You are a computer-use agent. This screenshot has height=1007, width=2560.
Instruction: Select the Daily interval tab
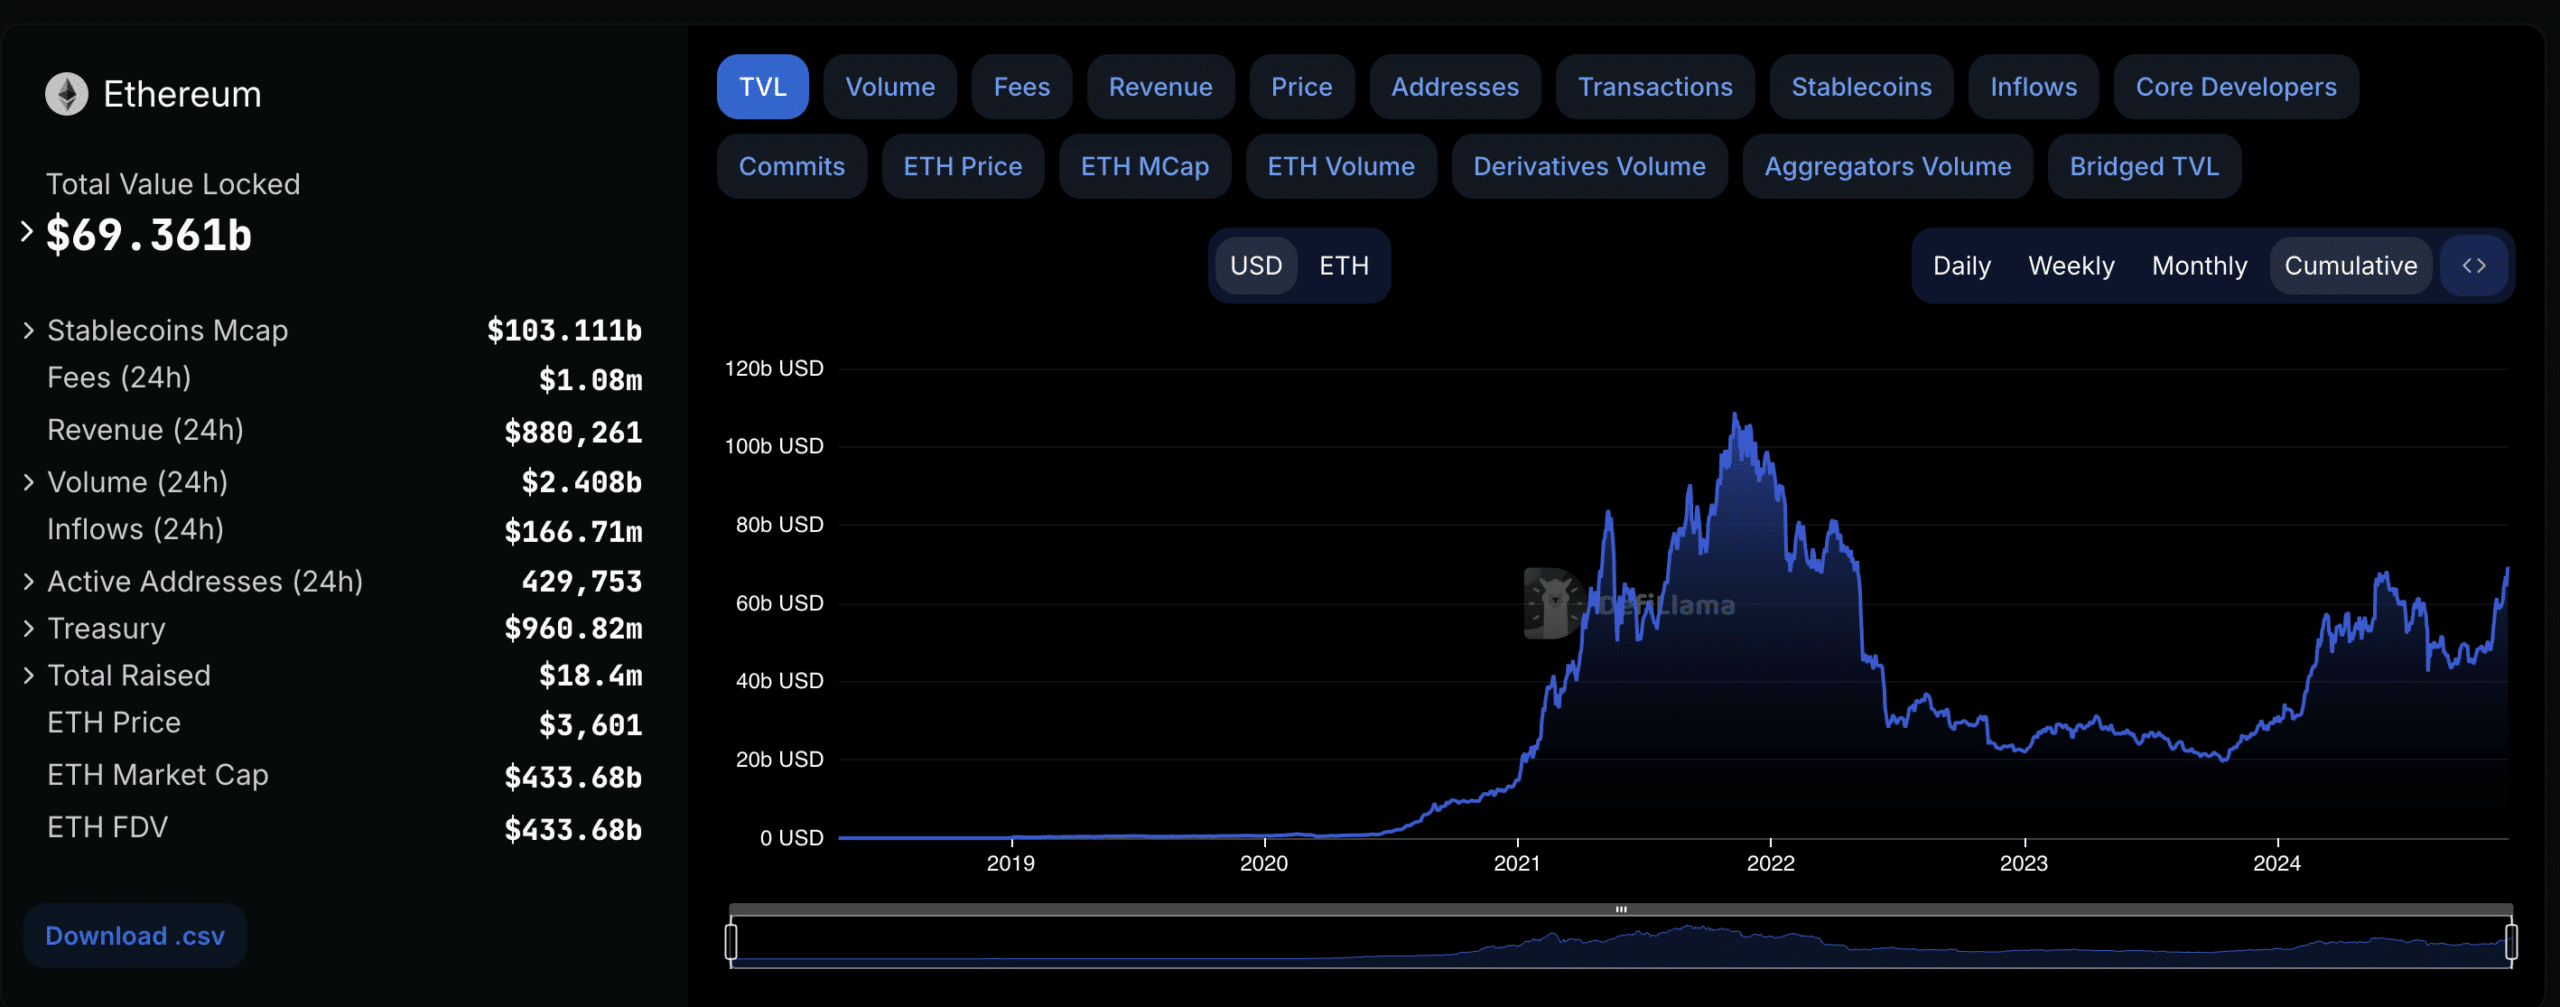pos(1962,266)
